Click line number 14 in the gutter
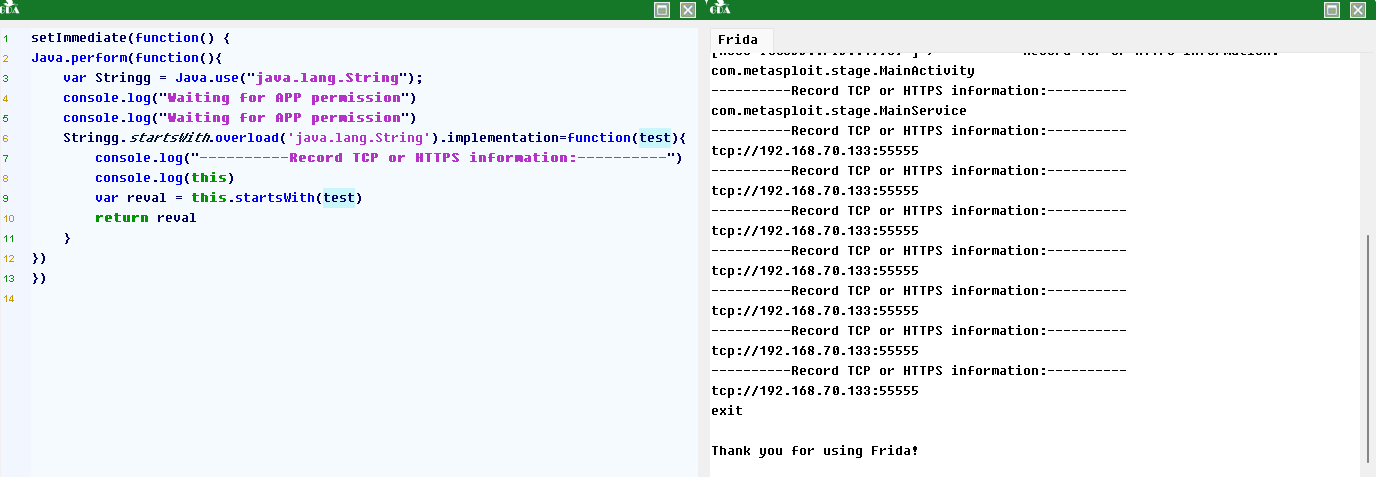The image size is (1376, 477). (8, 298)
